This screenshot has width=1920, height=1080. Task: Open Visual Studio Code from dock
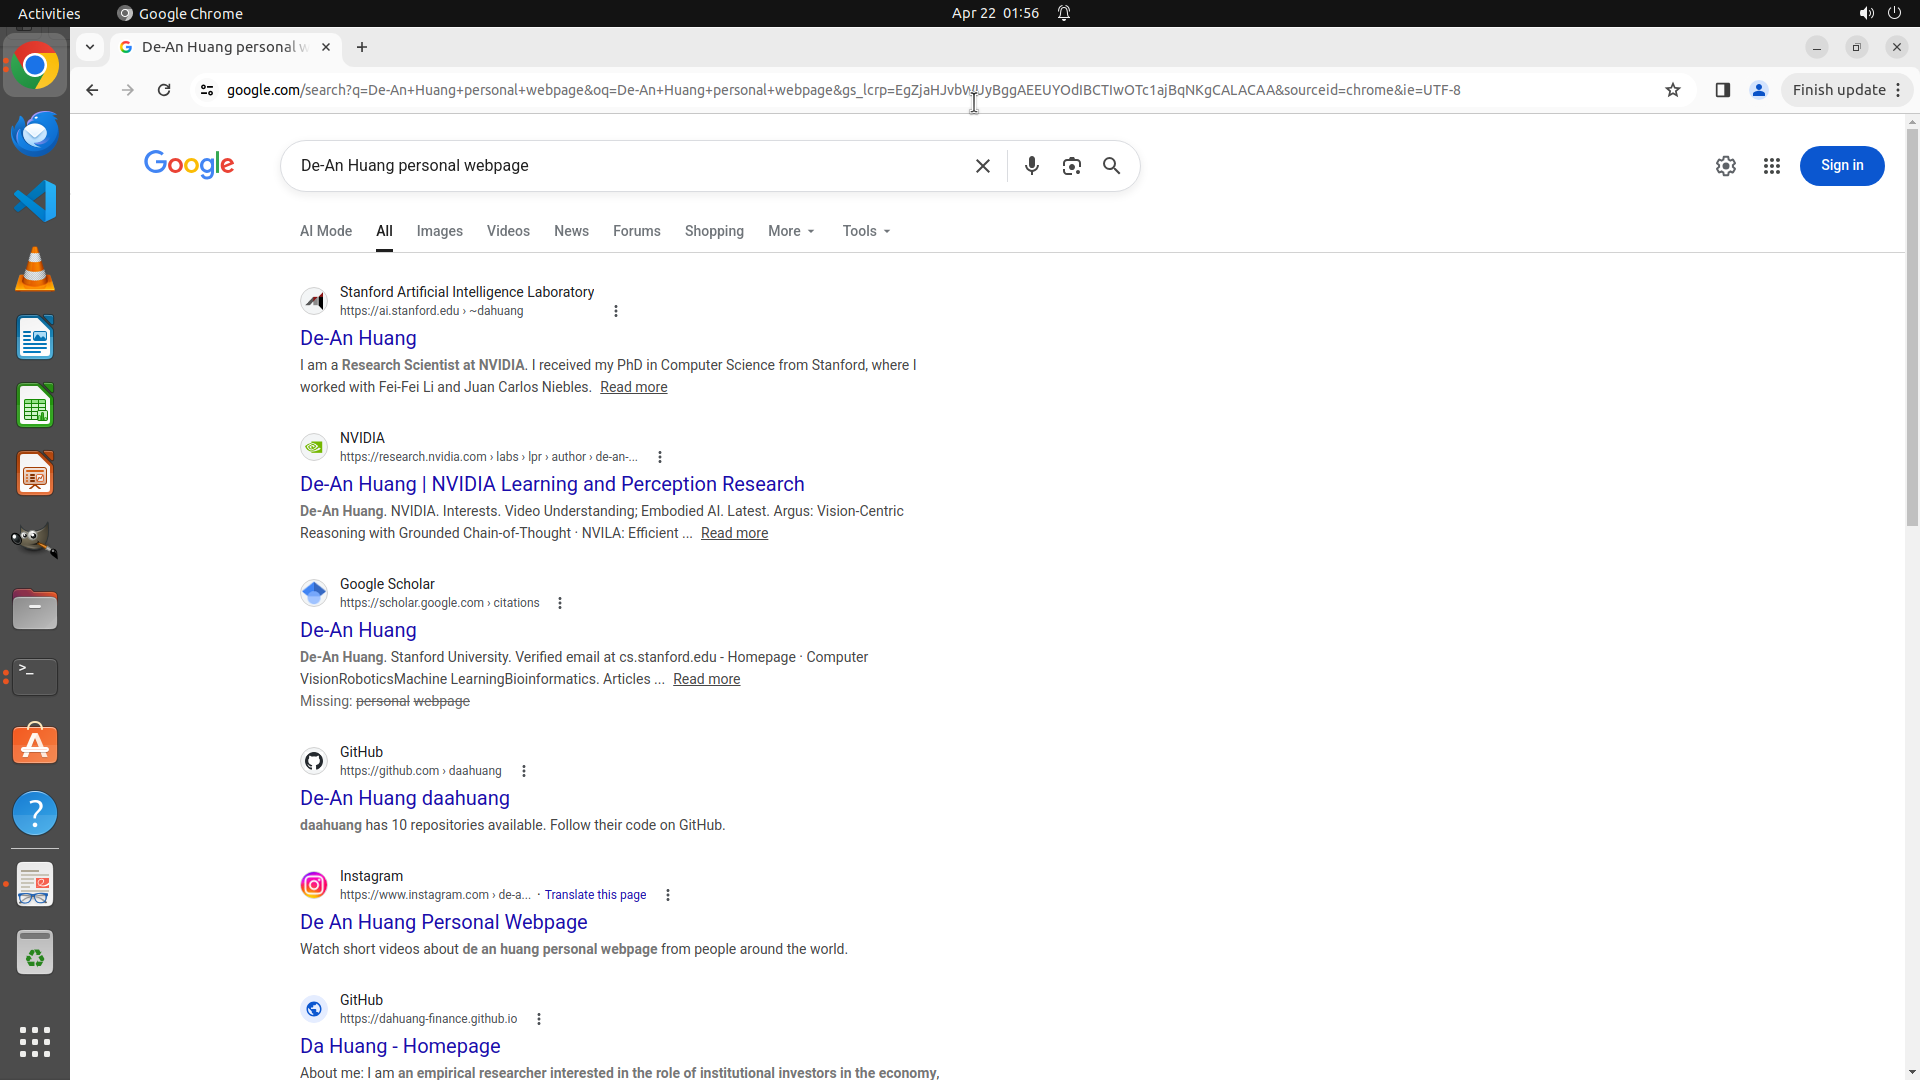(35, 201)
